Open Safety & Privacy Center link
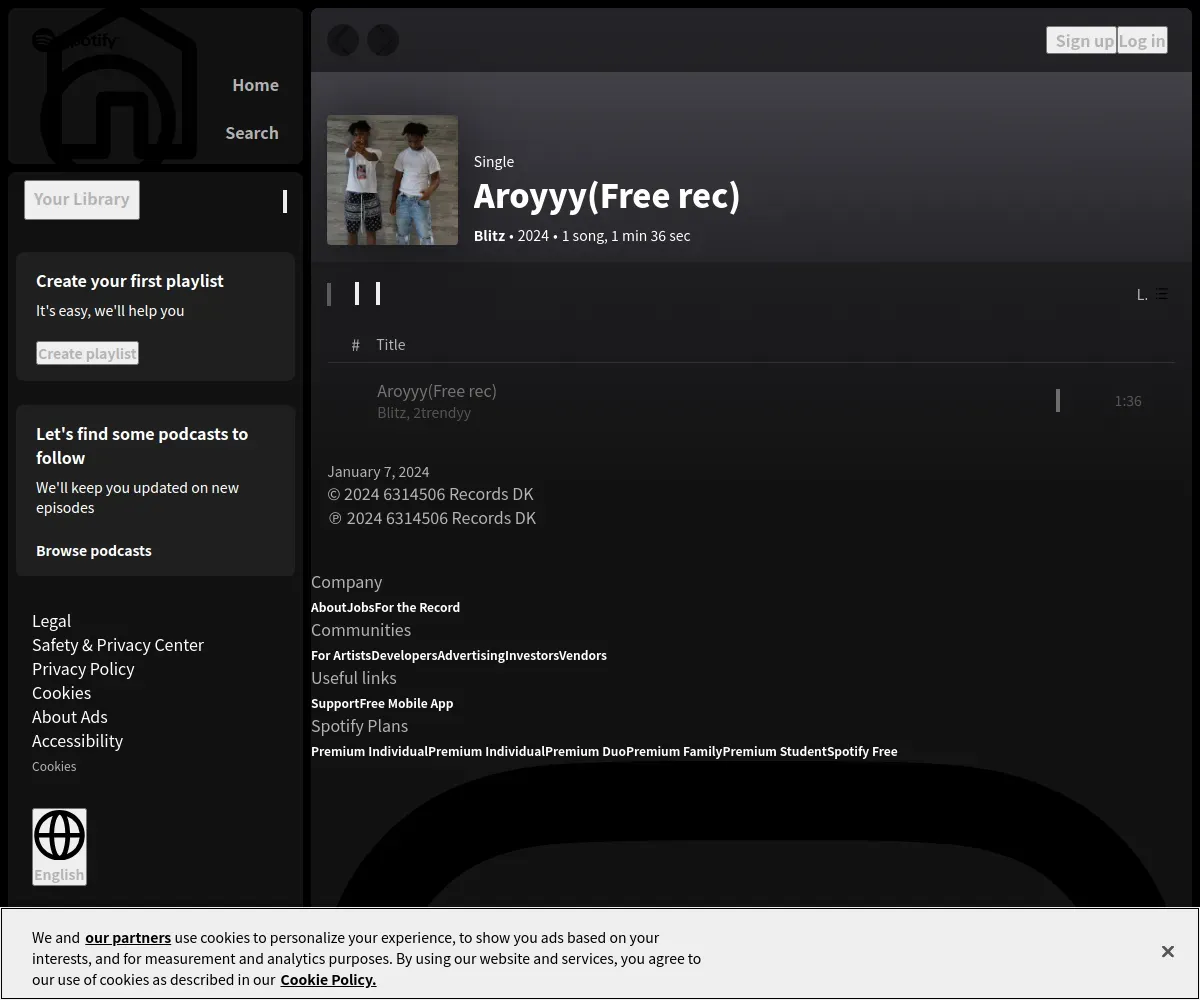The width and height of the screenshot is (1200, 1000). 118,645
